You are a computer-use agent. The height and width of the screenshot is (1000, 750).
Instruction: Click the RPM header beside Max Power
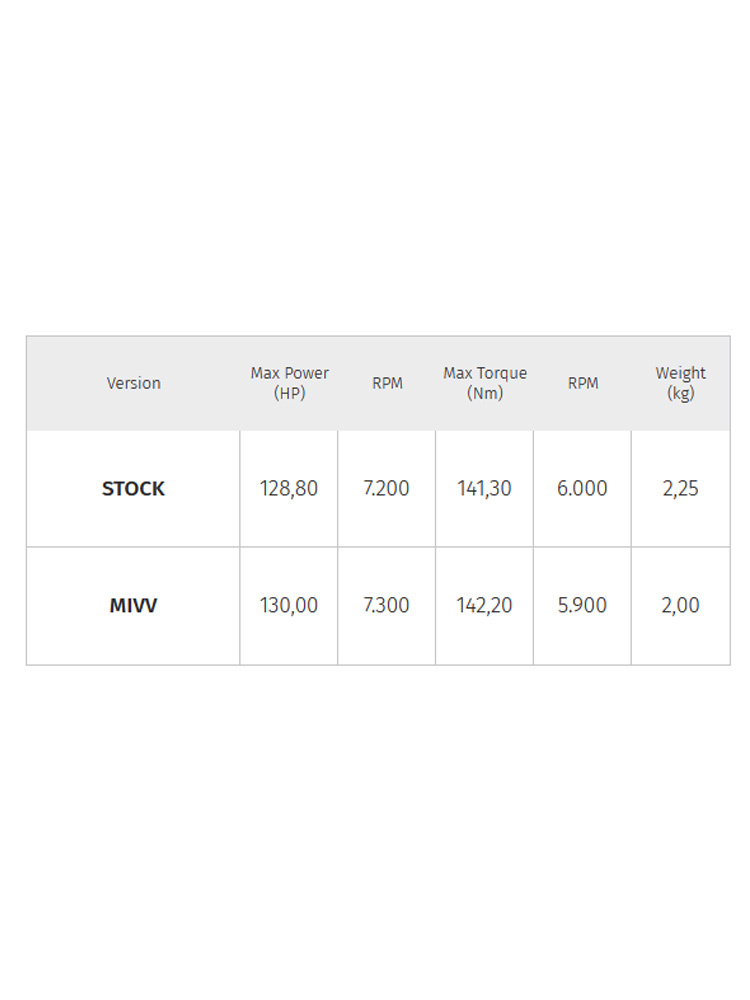coord(387,383)
